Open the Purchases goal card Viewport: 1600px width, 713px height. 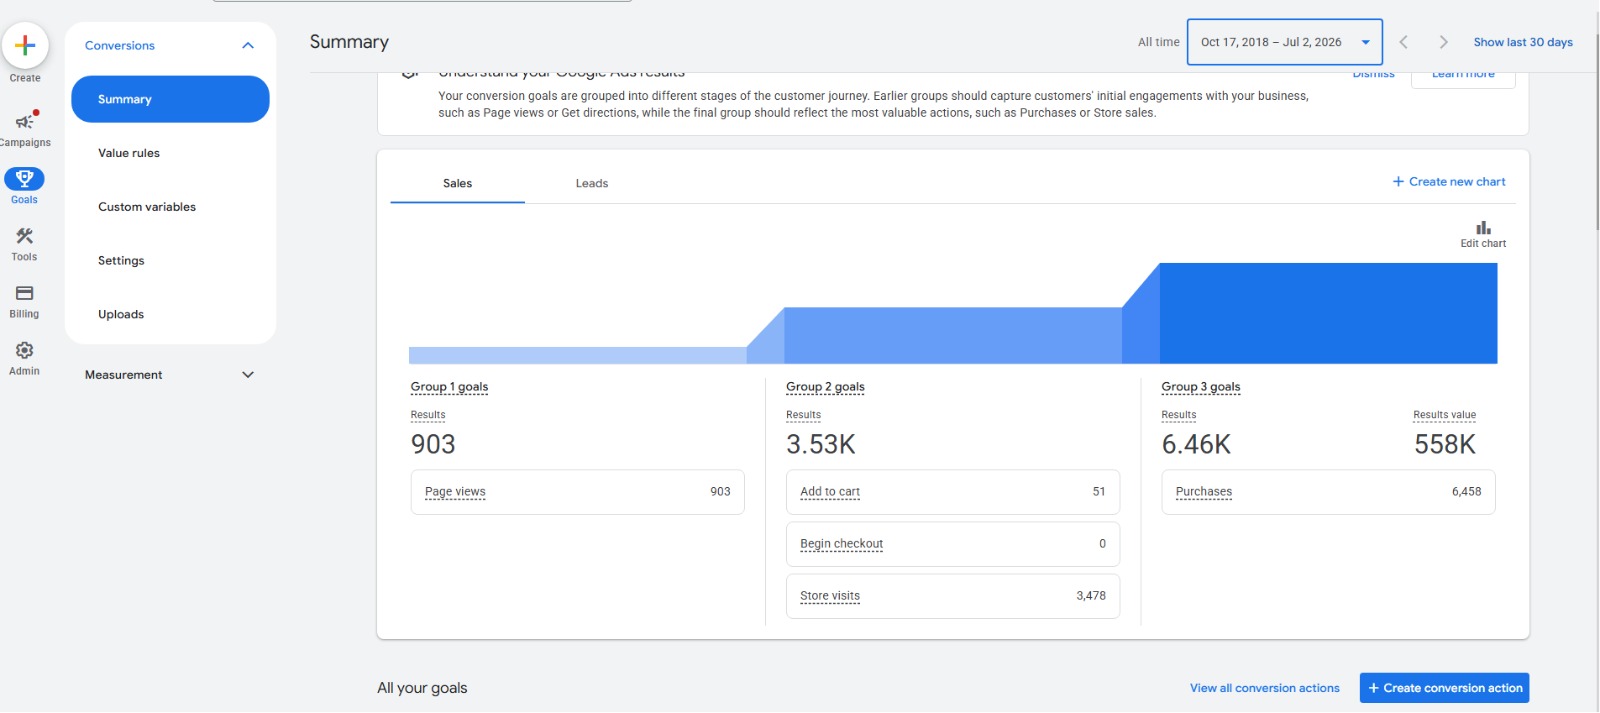1328,492
